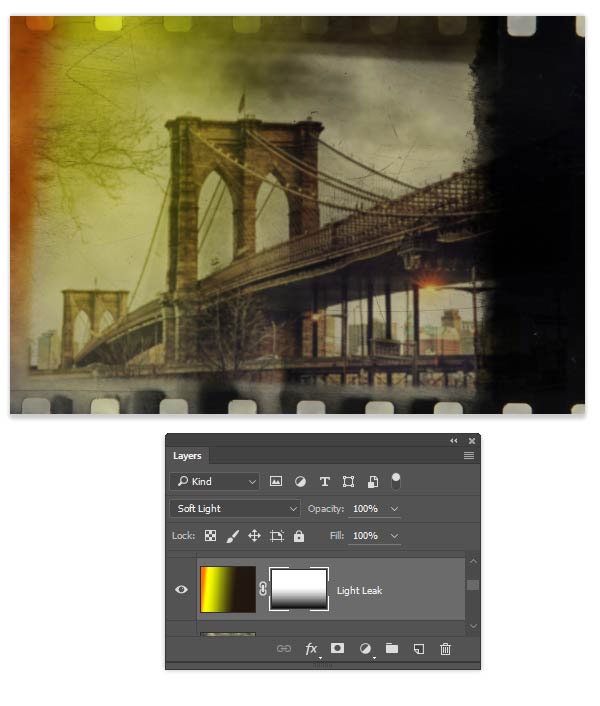Image resolution: width=600 pixels, height=706 pixels.
Task: Select Light Leak layer mask thumbnail
Action: pos(299,589)
